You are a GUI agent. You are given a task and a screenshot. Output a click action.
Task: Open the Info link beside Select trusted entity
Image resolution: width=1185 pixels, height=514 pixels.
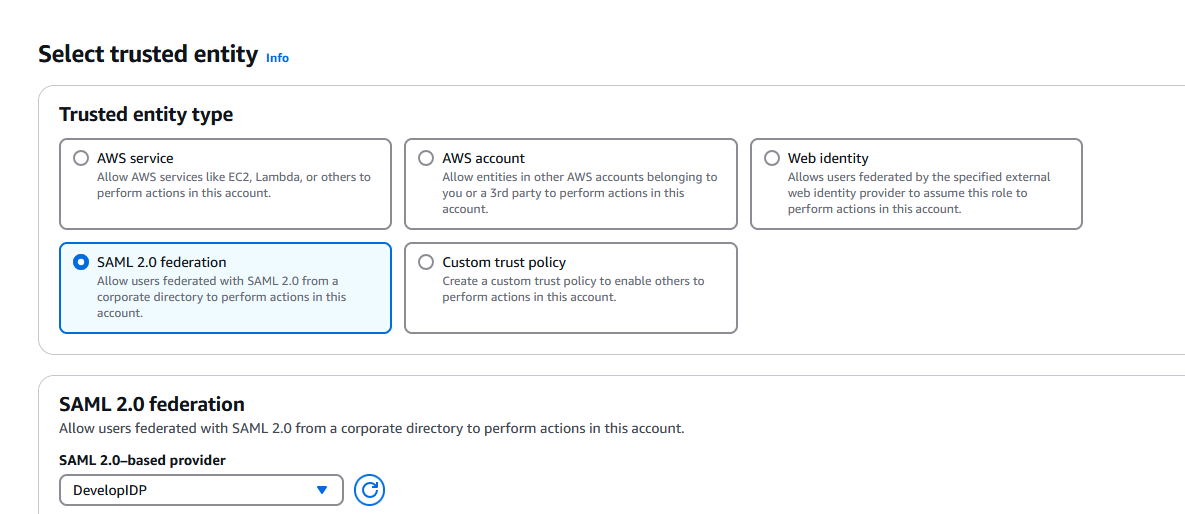click(277, 58)
